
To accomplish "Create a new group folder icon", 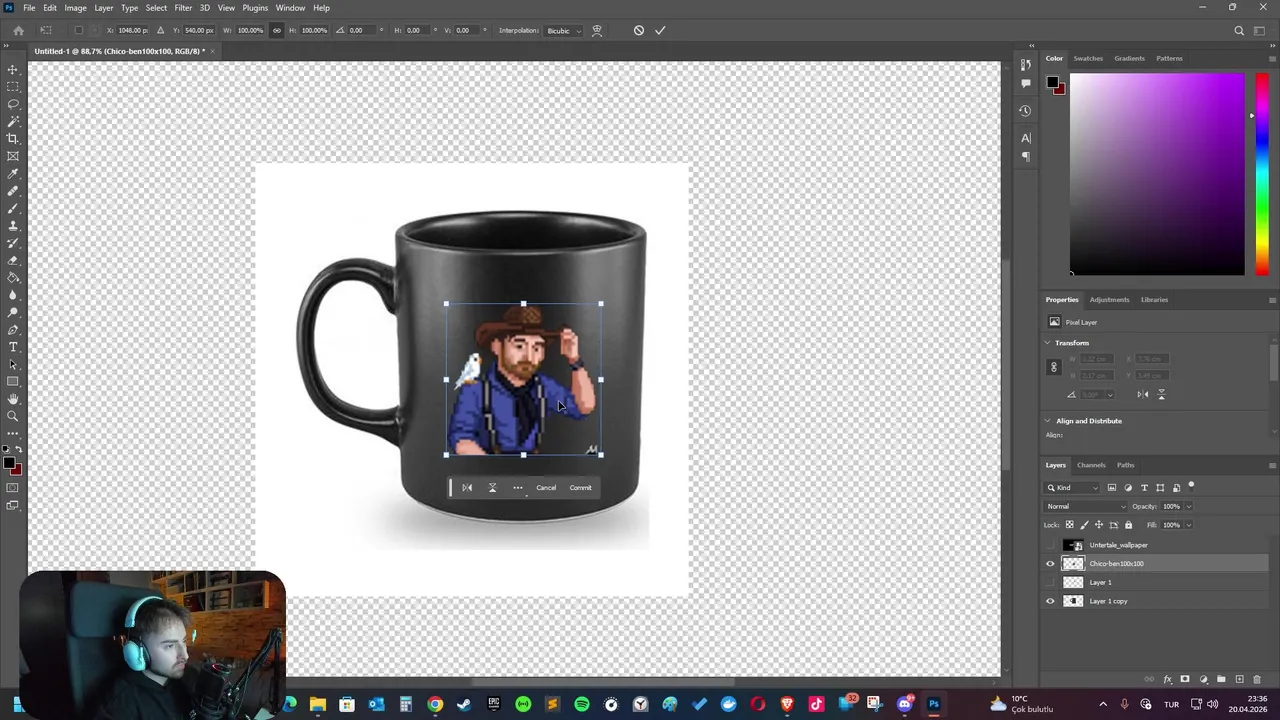I will point(1221,680).
